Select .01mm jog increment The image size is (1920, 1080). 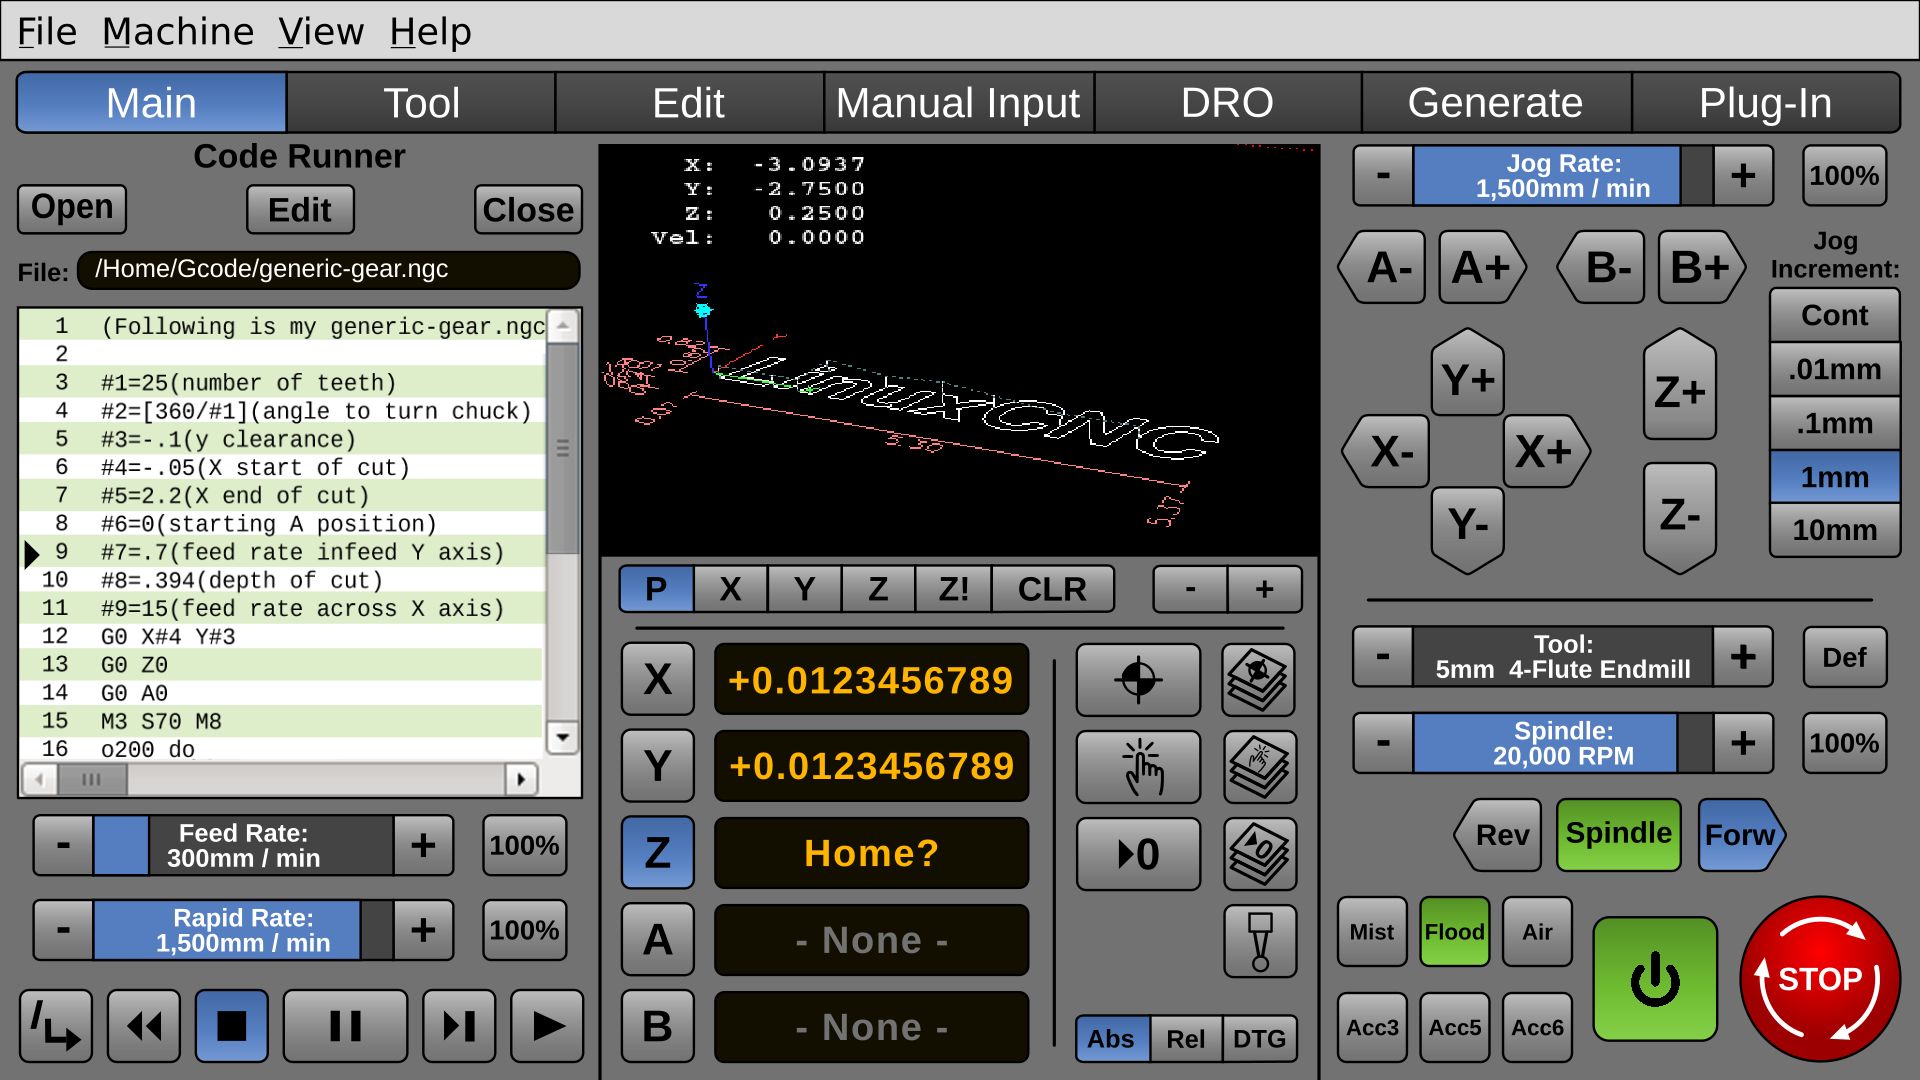point(1835,369)
